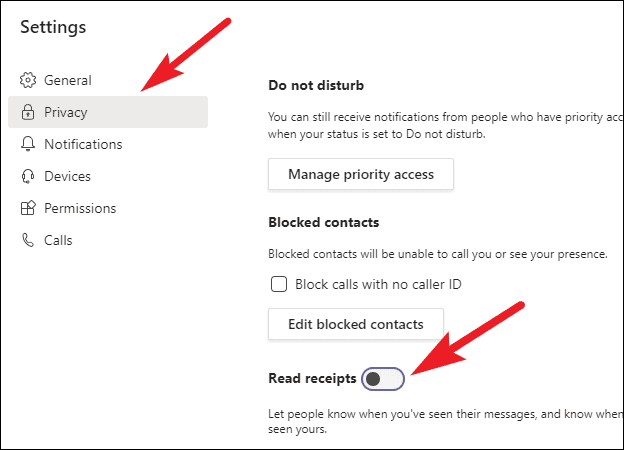Toggle the Read receipts switch
The height and width of the screenshot is (450, 624).
click(383, 379)
